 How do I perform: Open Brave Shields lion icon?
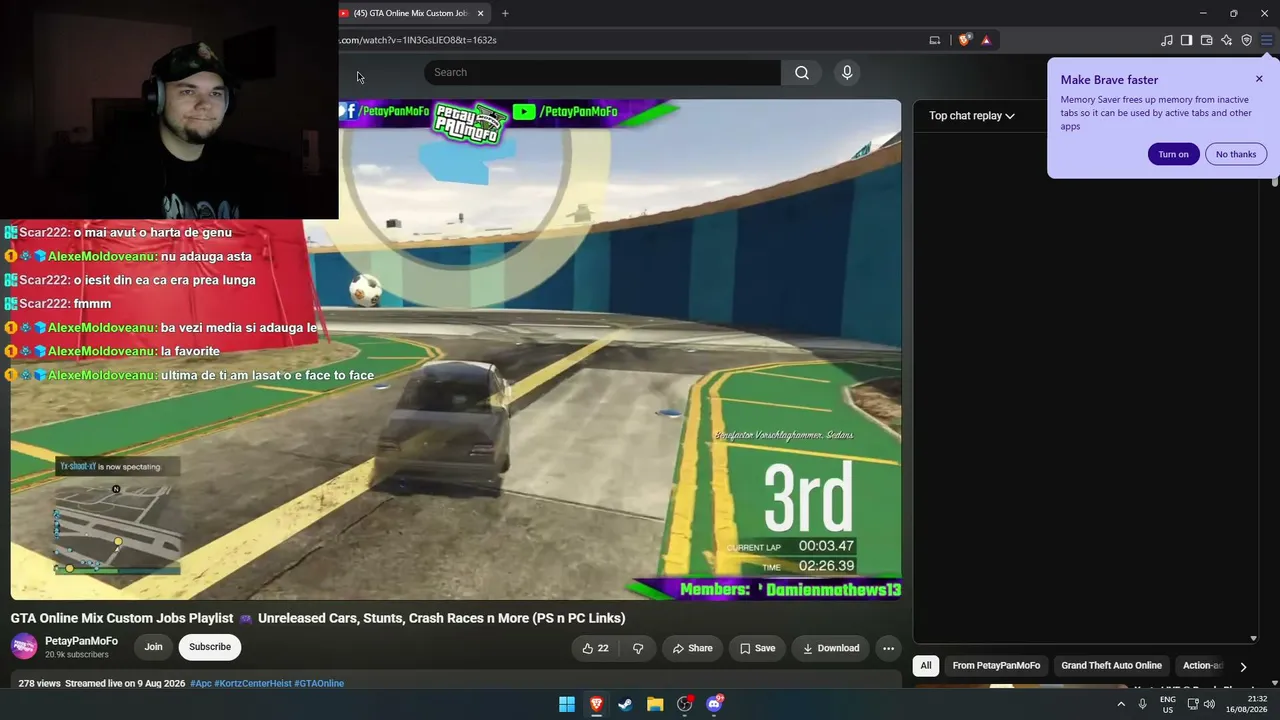click(x=964, y=40)
